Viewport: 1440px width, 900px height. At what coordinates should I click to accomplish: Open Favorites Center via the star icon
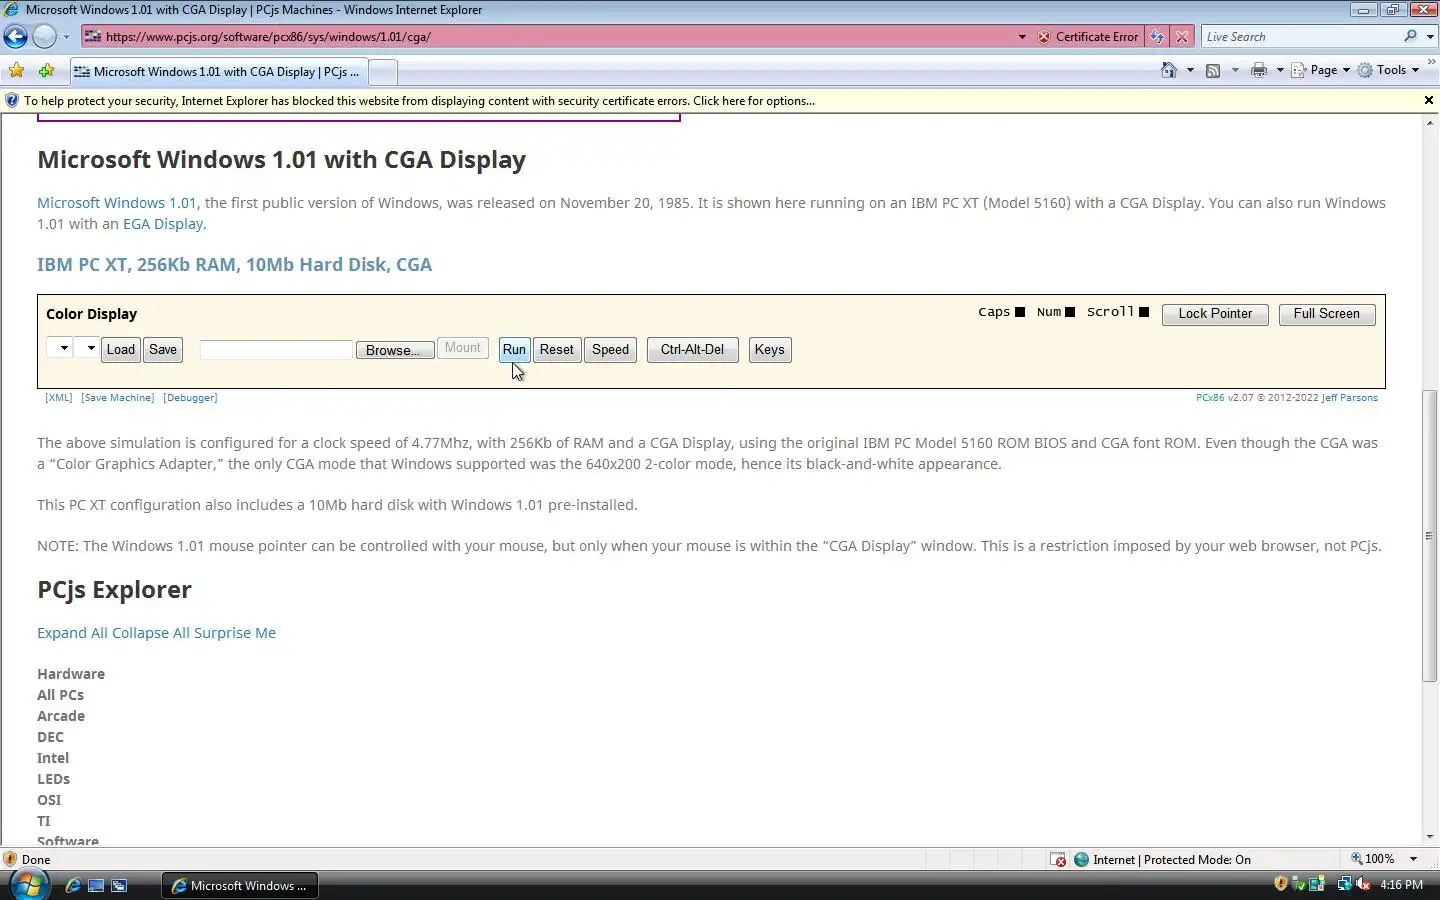pyautogui.click(x=17, y=71)
